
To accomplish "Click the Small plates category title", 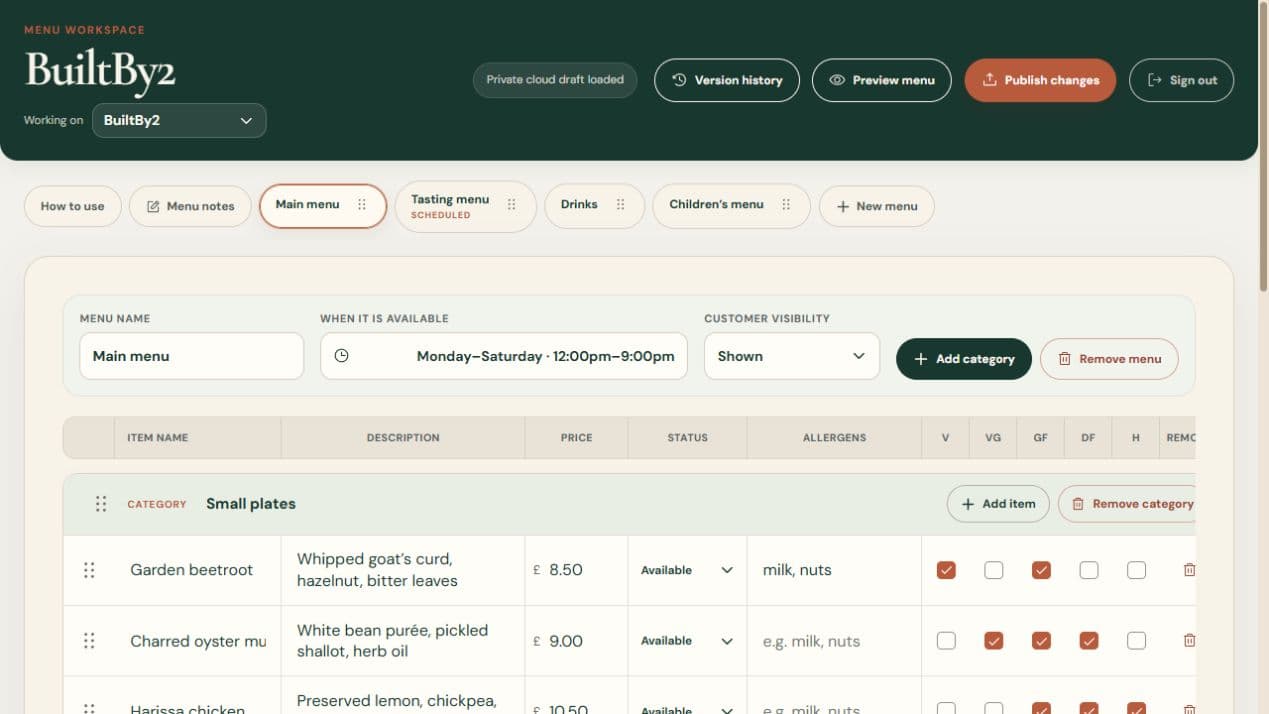I will pos(251,504).
